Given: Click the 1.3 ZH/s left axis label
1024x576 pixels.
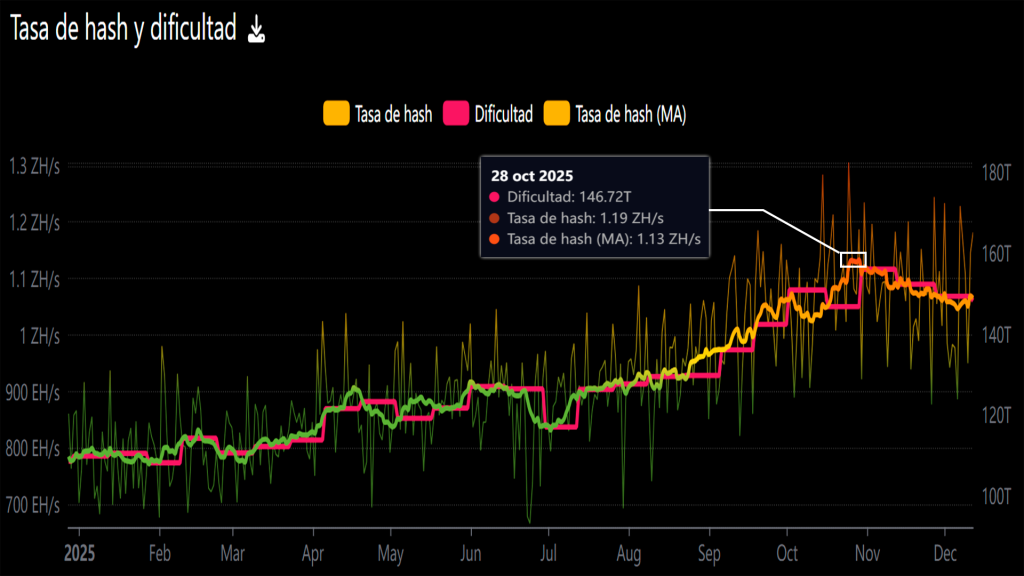Looking at the screenshot, I should [x=35, y=166].
